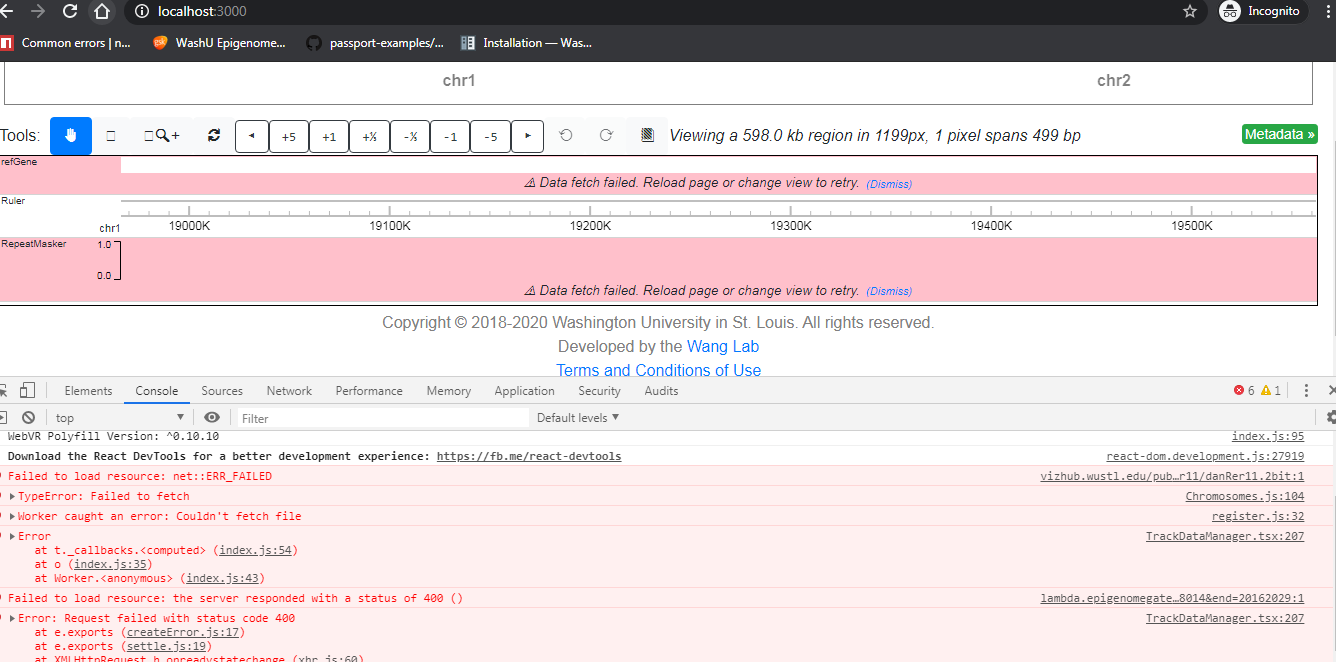
Task: Click the Metadata button
Action: 1279,132
